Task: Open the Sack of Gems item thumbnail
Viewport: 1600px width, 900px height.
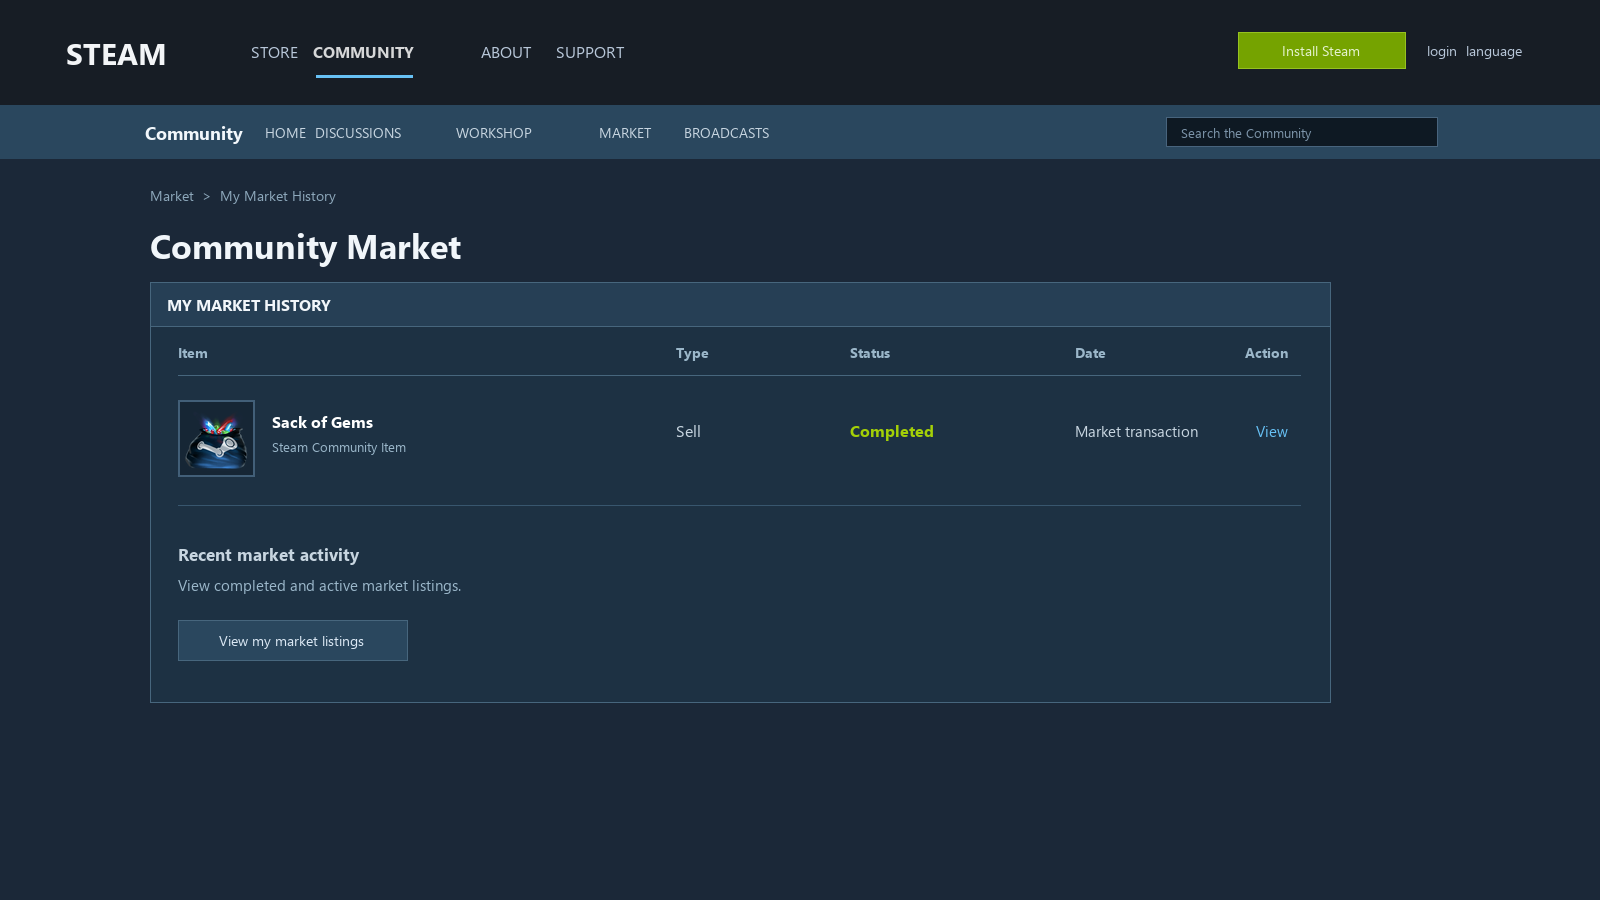Action: click(216, 439)
